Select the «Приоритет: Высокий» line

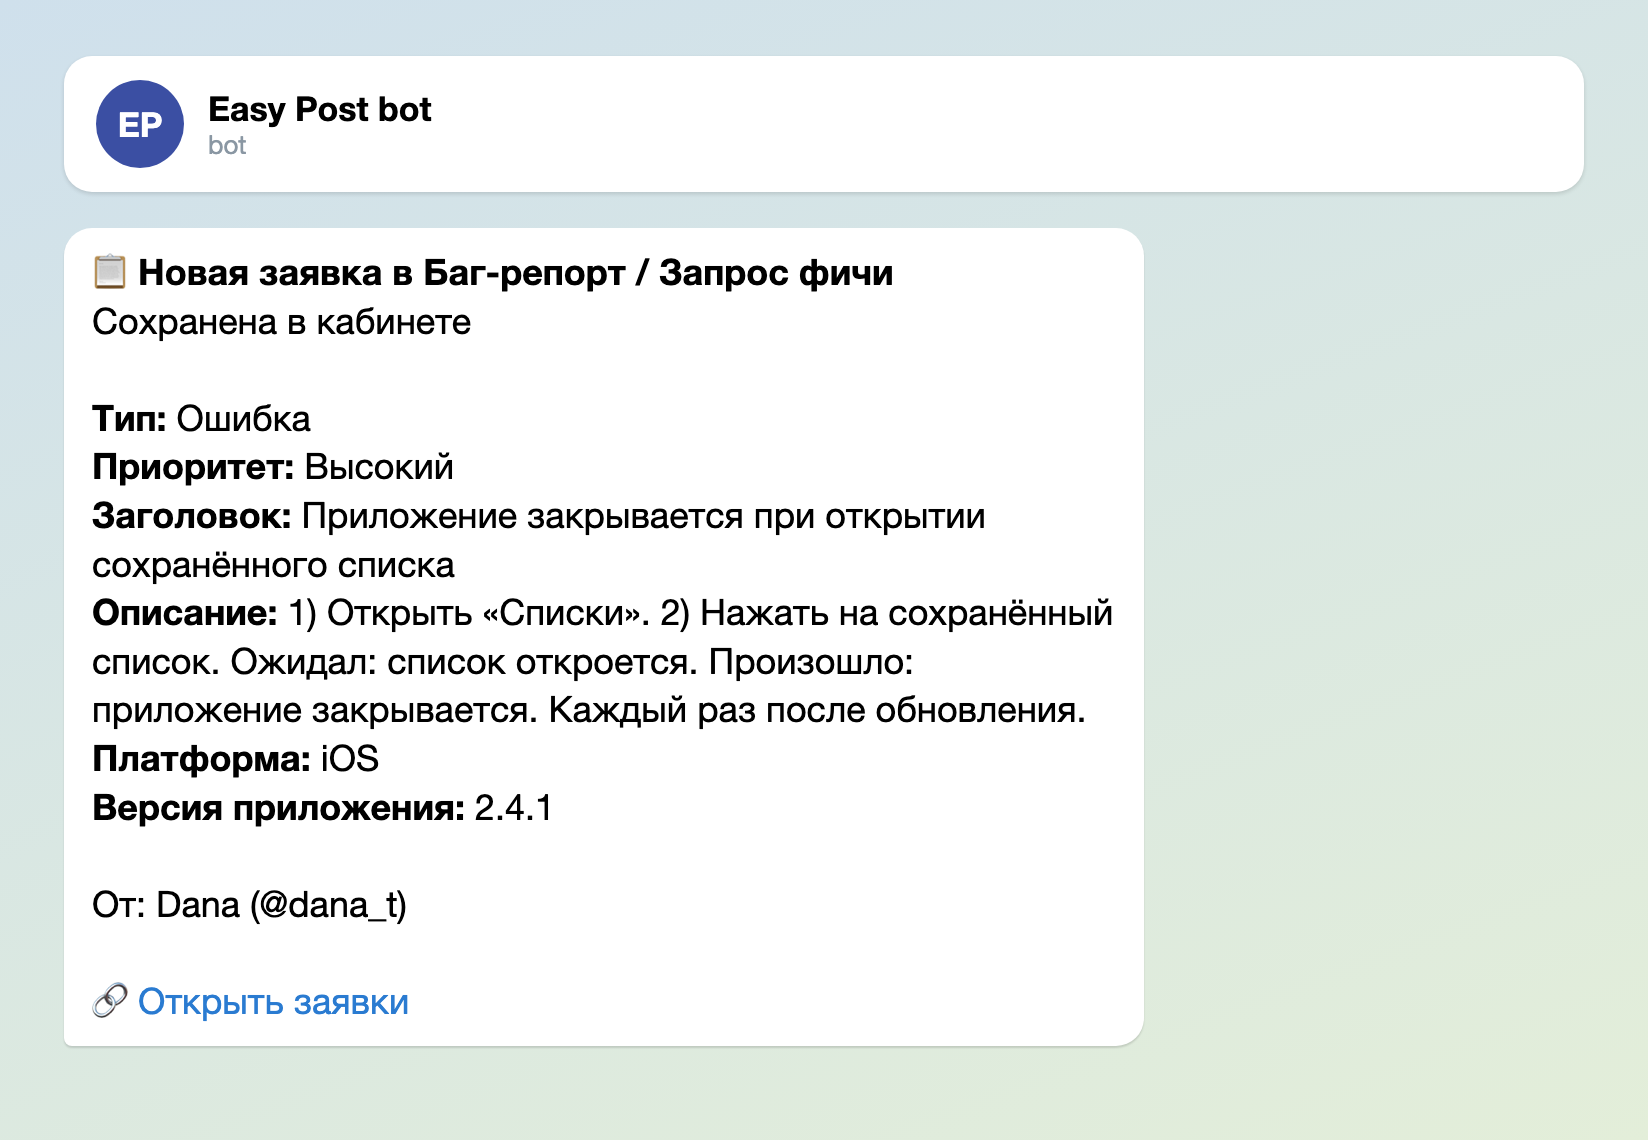coord(272,467)
